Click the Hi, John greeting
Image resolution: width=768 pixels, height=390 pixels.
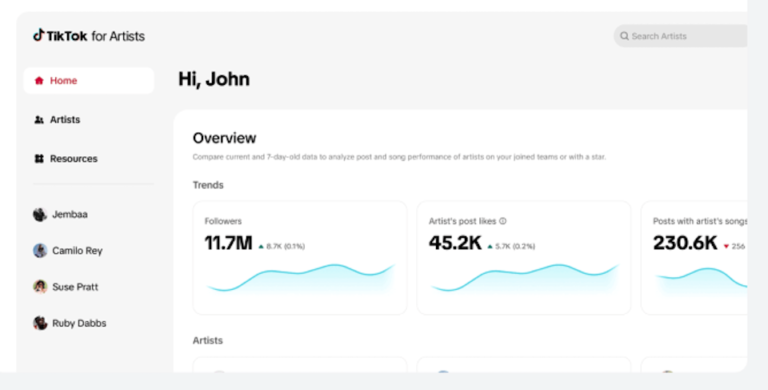click(x=214, y=79)
